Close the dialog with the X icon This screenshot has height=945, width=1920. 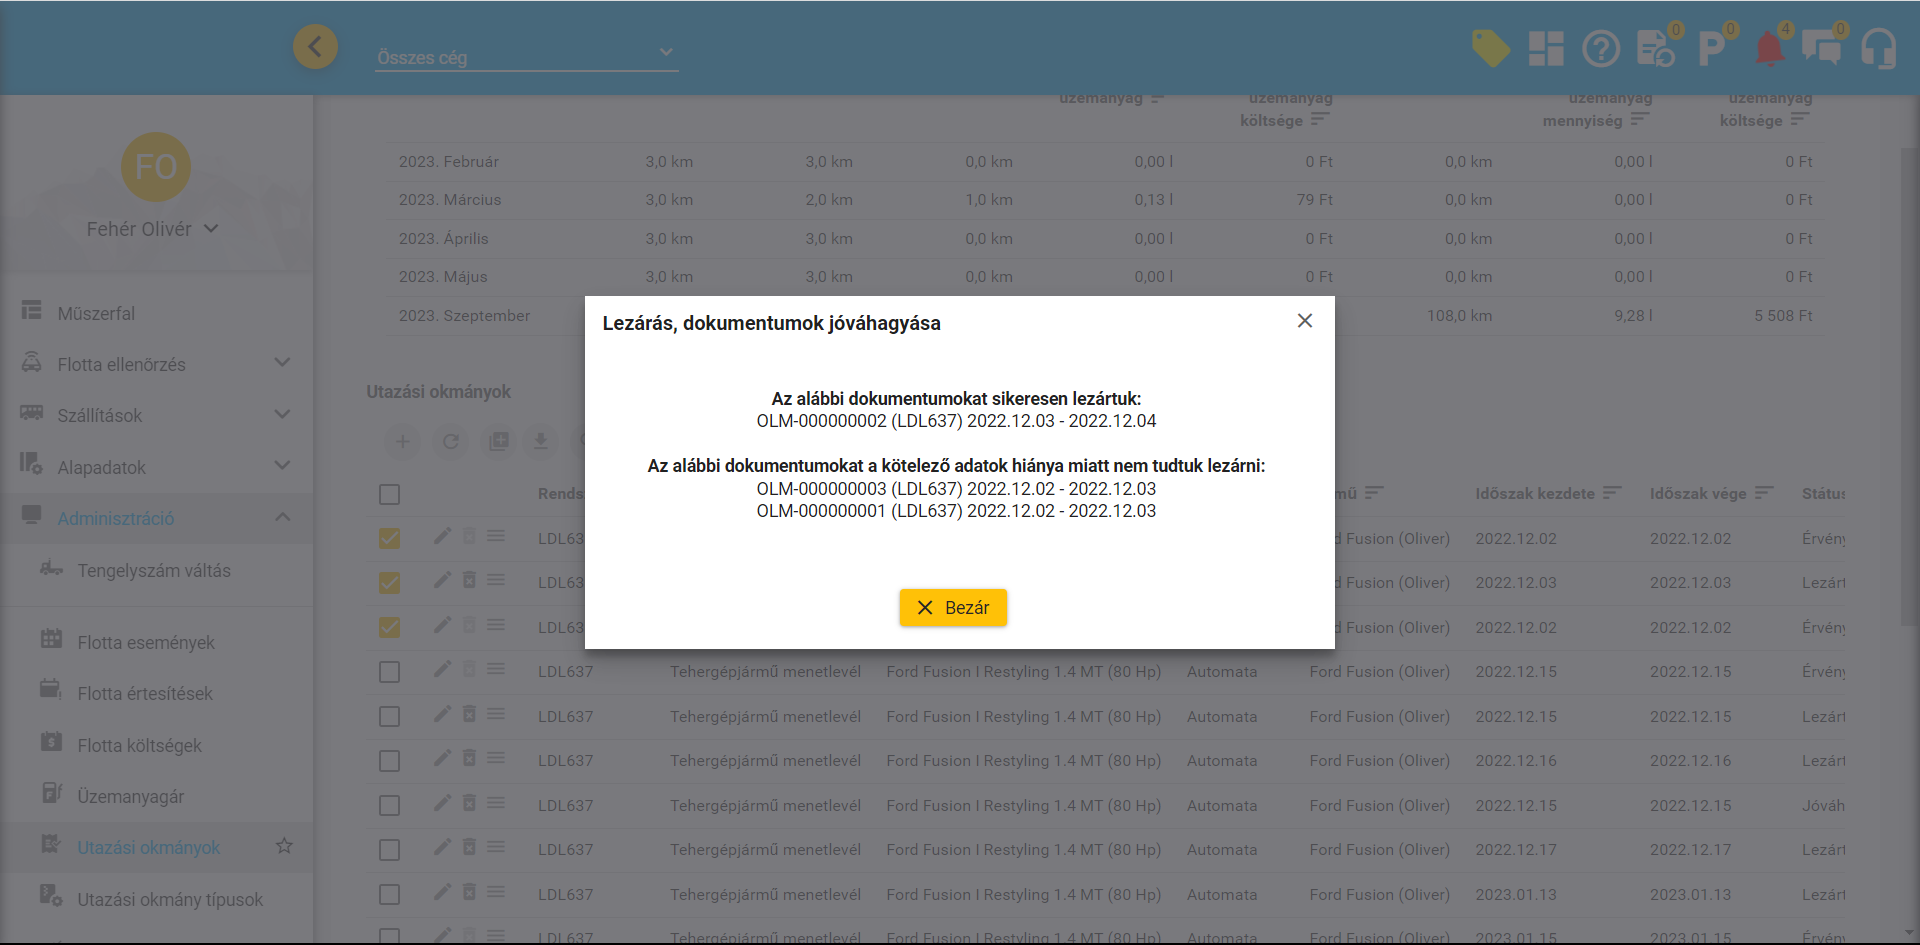click(x=1304, y=321)
